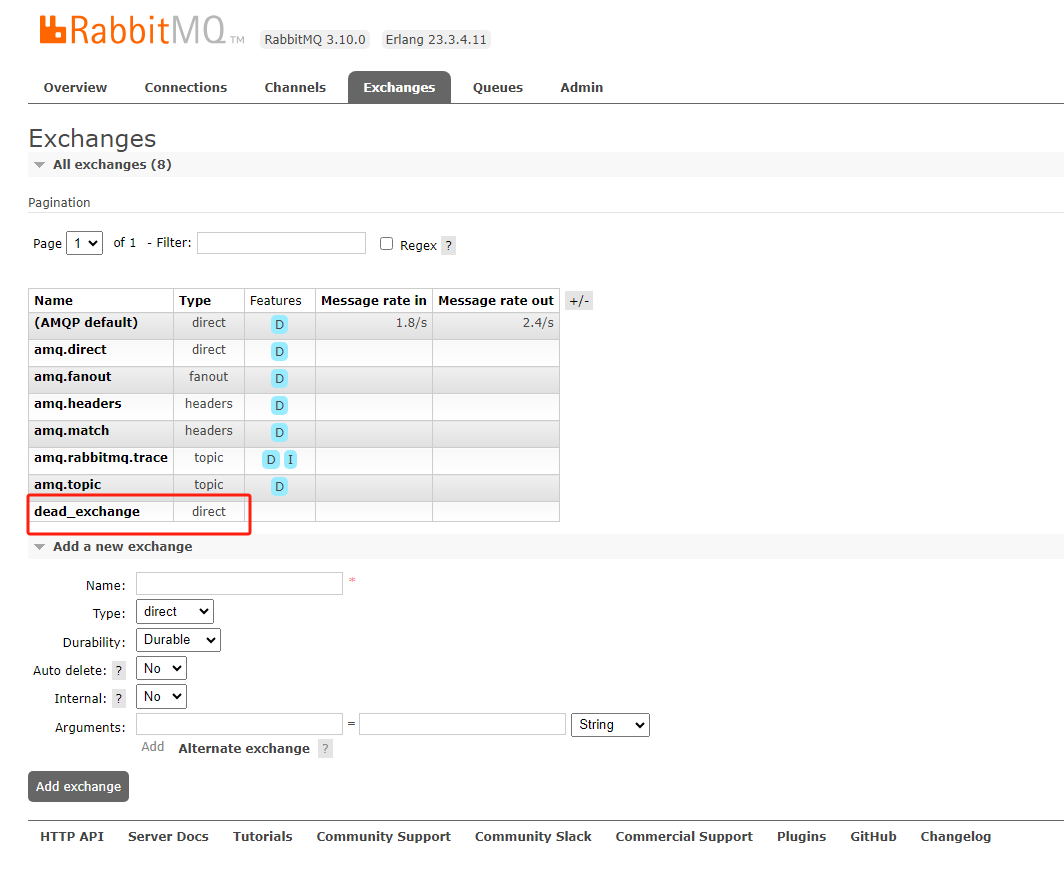
Task: Select the Exchanges tab
Action: [399, 88]
